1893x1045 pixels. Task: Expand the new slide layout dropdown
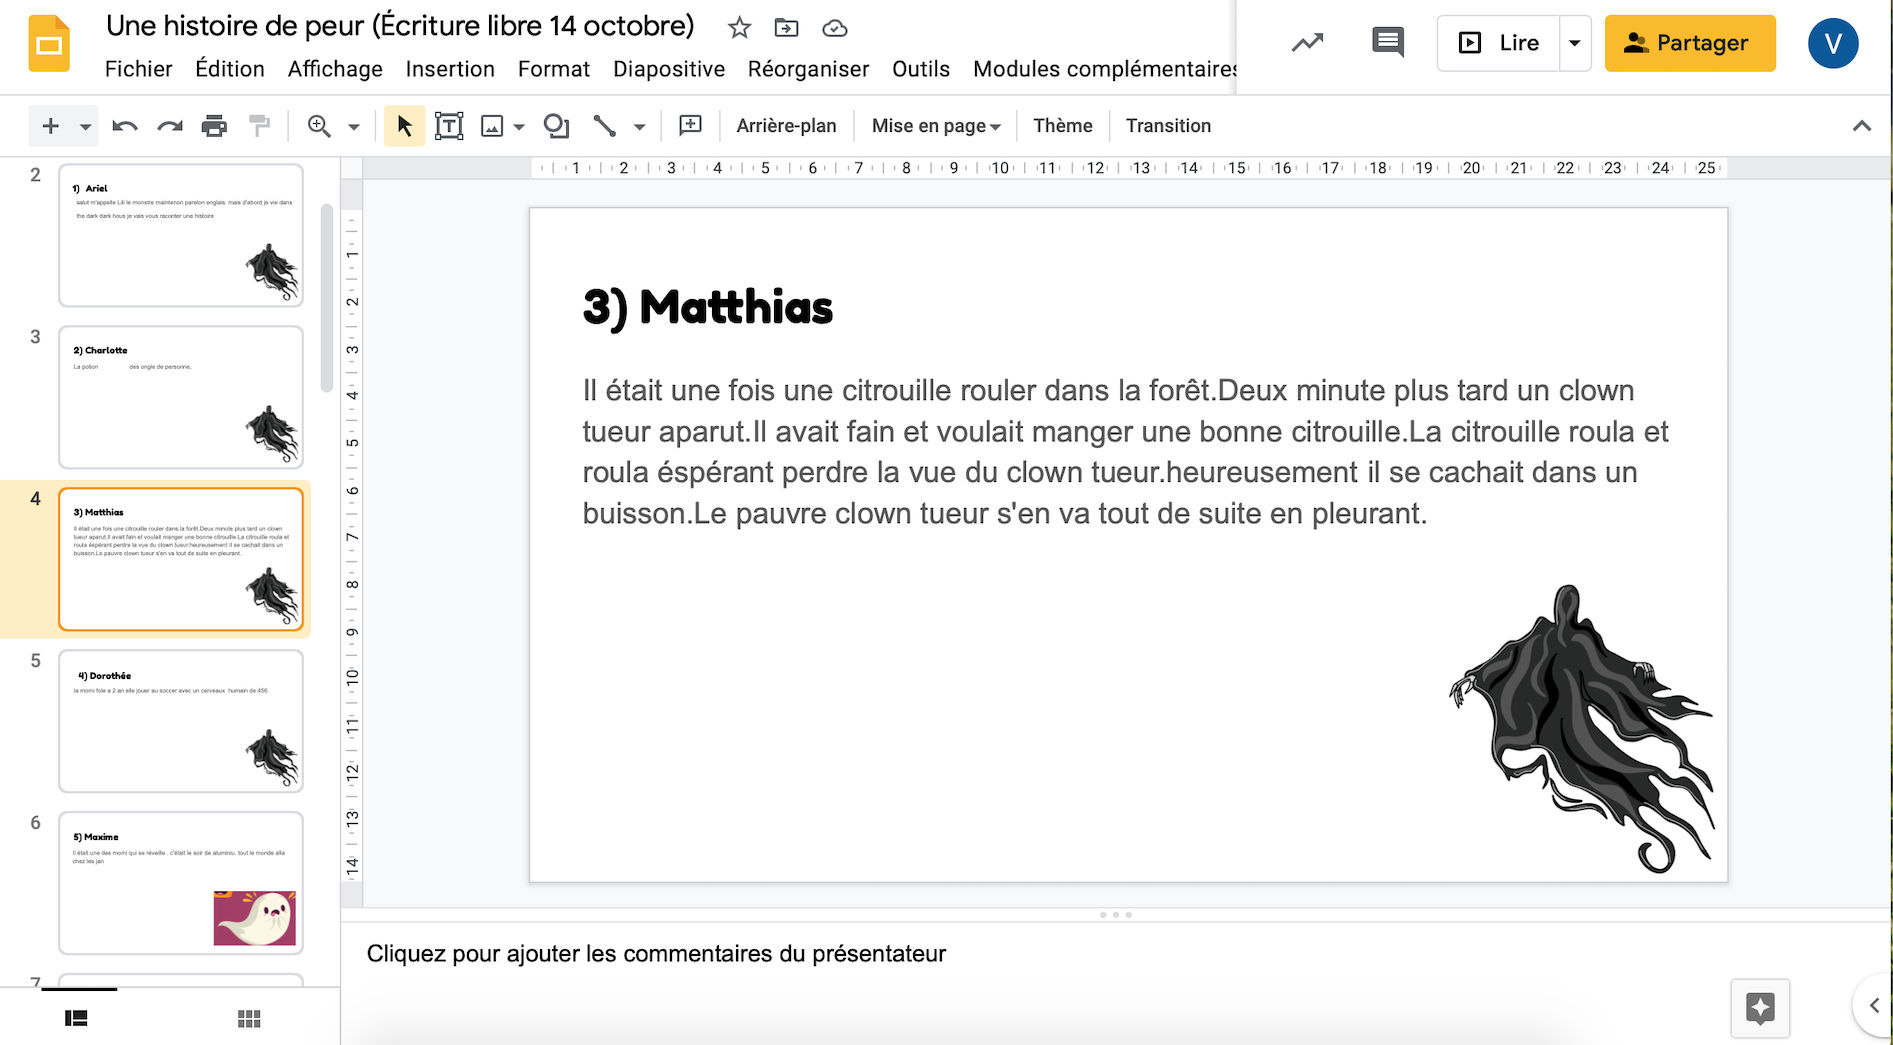point(85,127)
